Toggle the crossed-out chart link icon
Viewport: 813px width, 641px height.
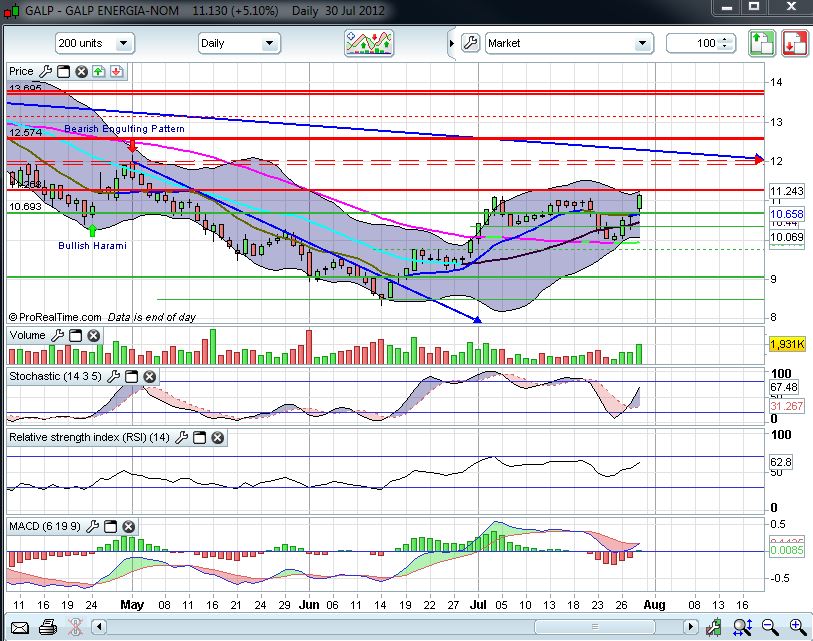pyautogui.click(x=76, y=628)
